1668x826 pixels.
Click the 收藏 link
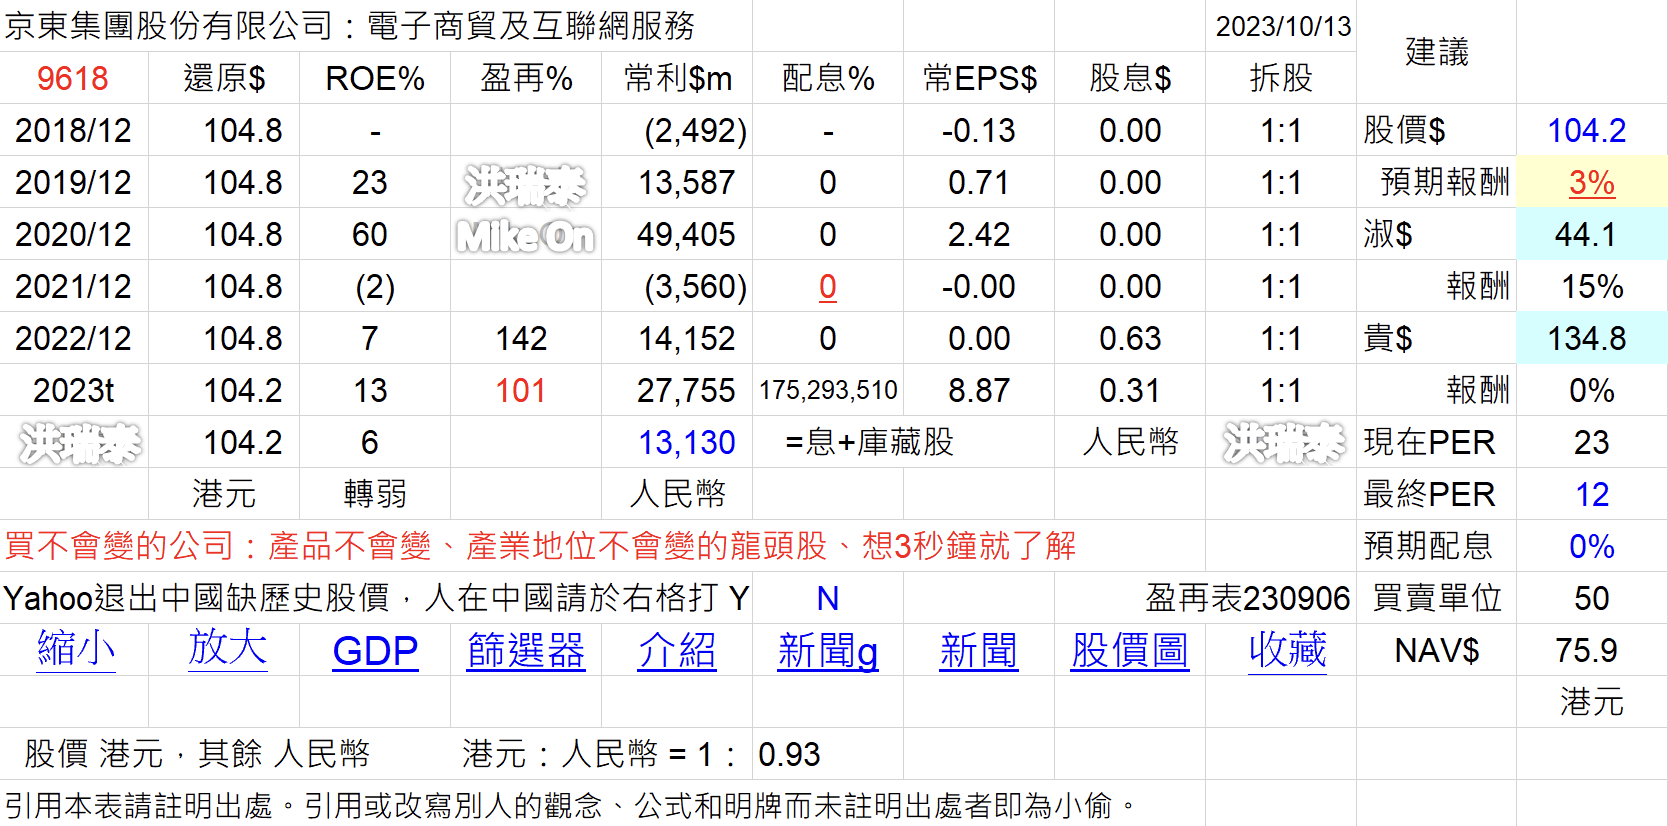1287,650
